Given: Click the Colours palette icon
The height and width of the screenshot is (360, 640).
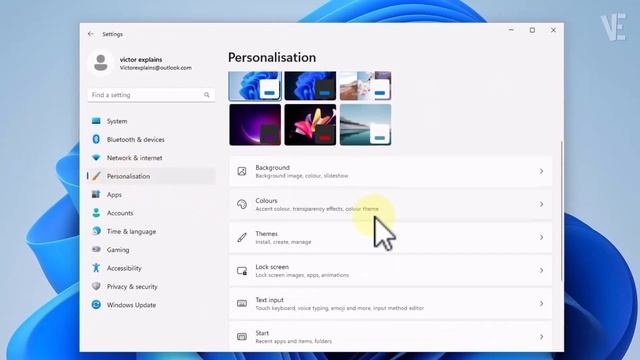Looking at the screenshot, I should coord(242,204).
